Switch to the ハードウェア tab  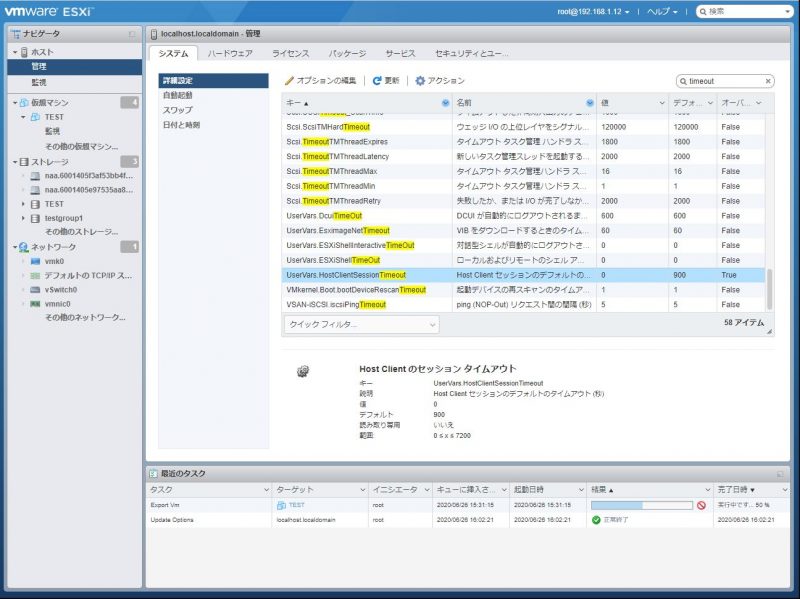(230, 54)
